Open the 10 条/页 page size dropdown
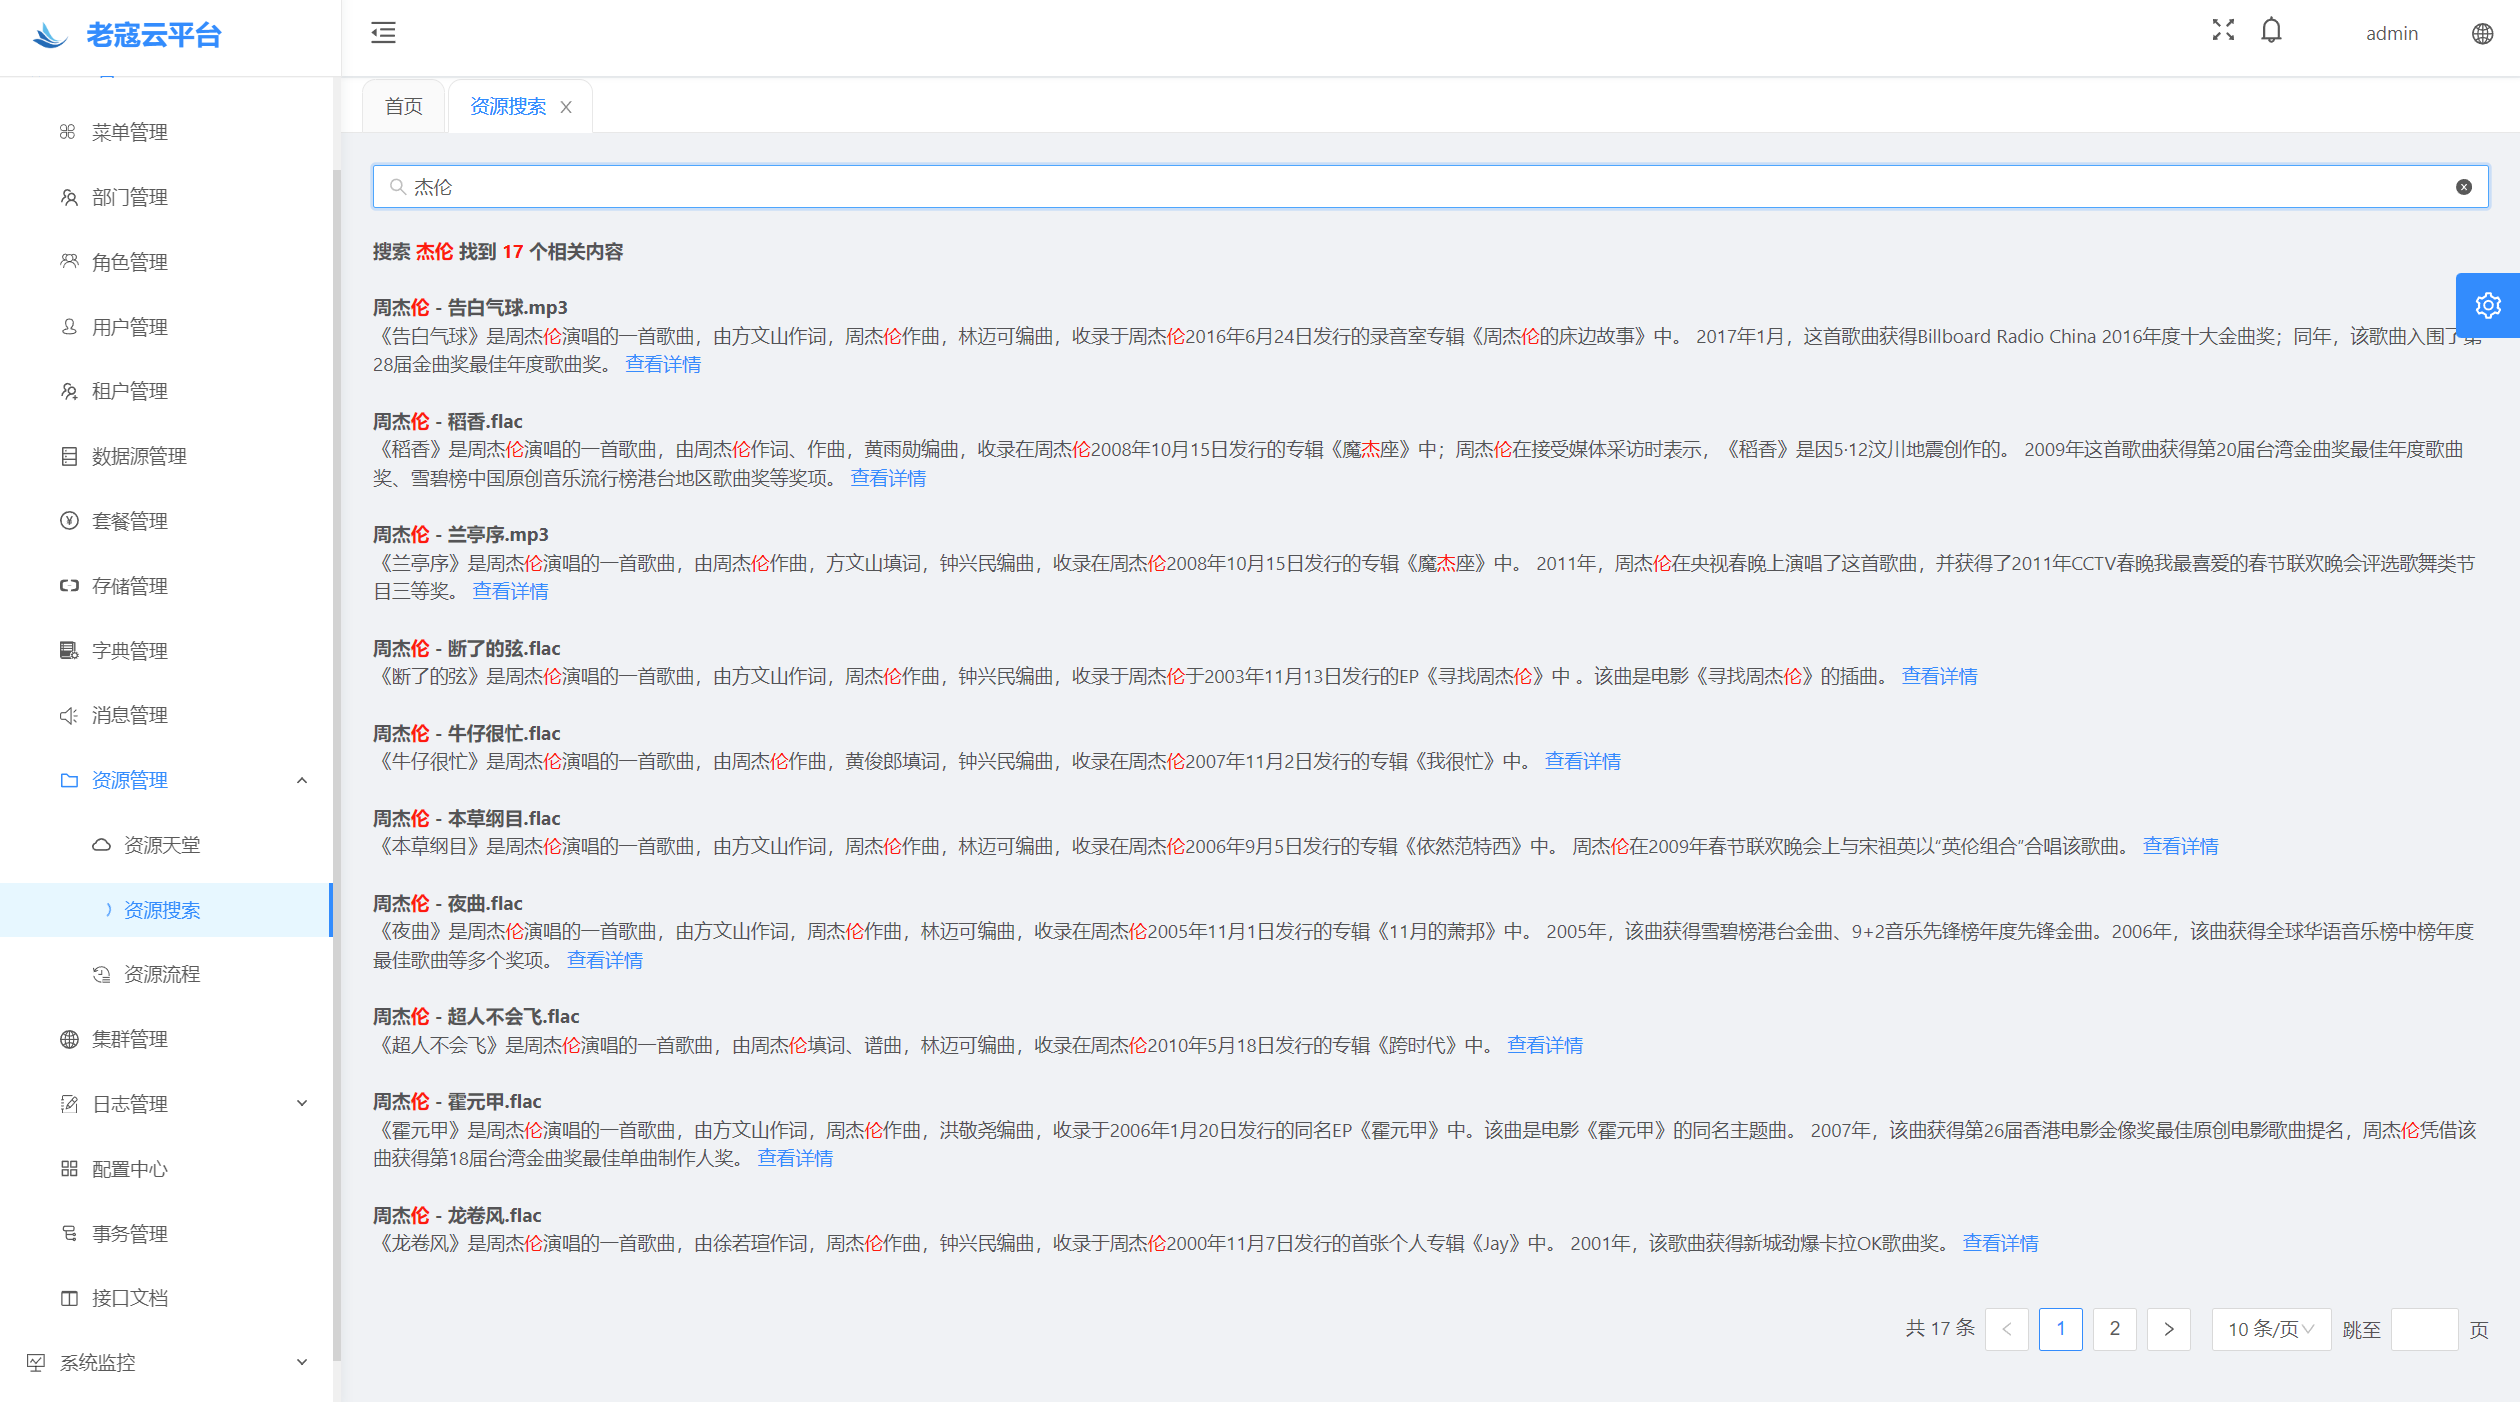 click(2270, 1329)
